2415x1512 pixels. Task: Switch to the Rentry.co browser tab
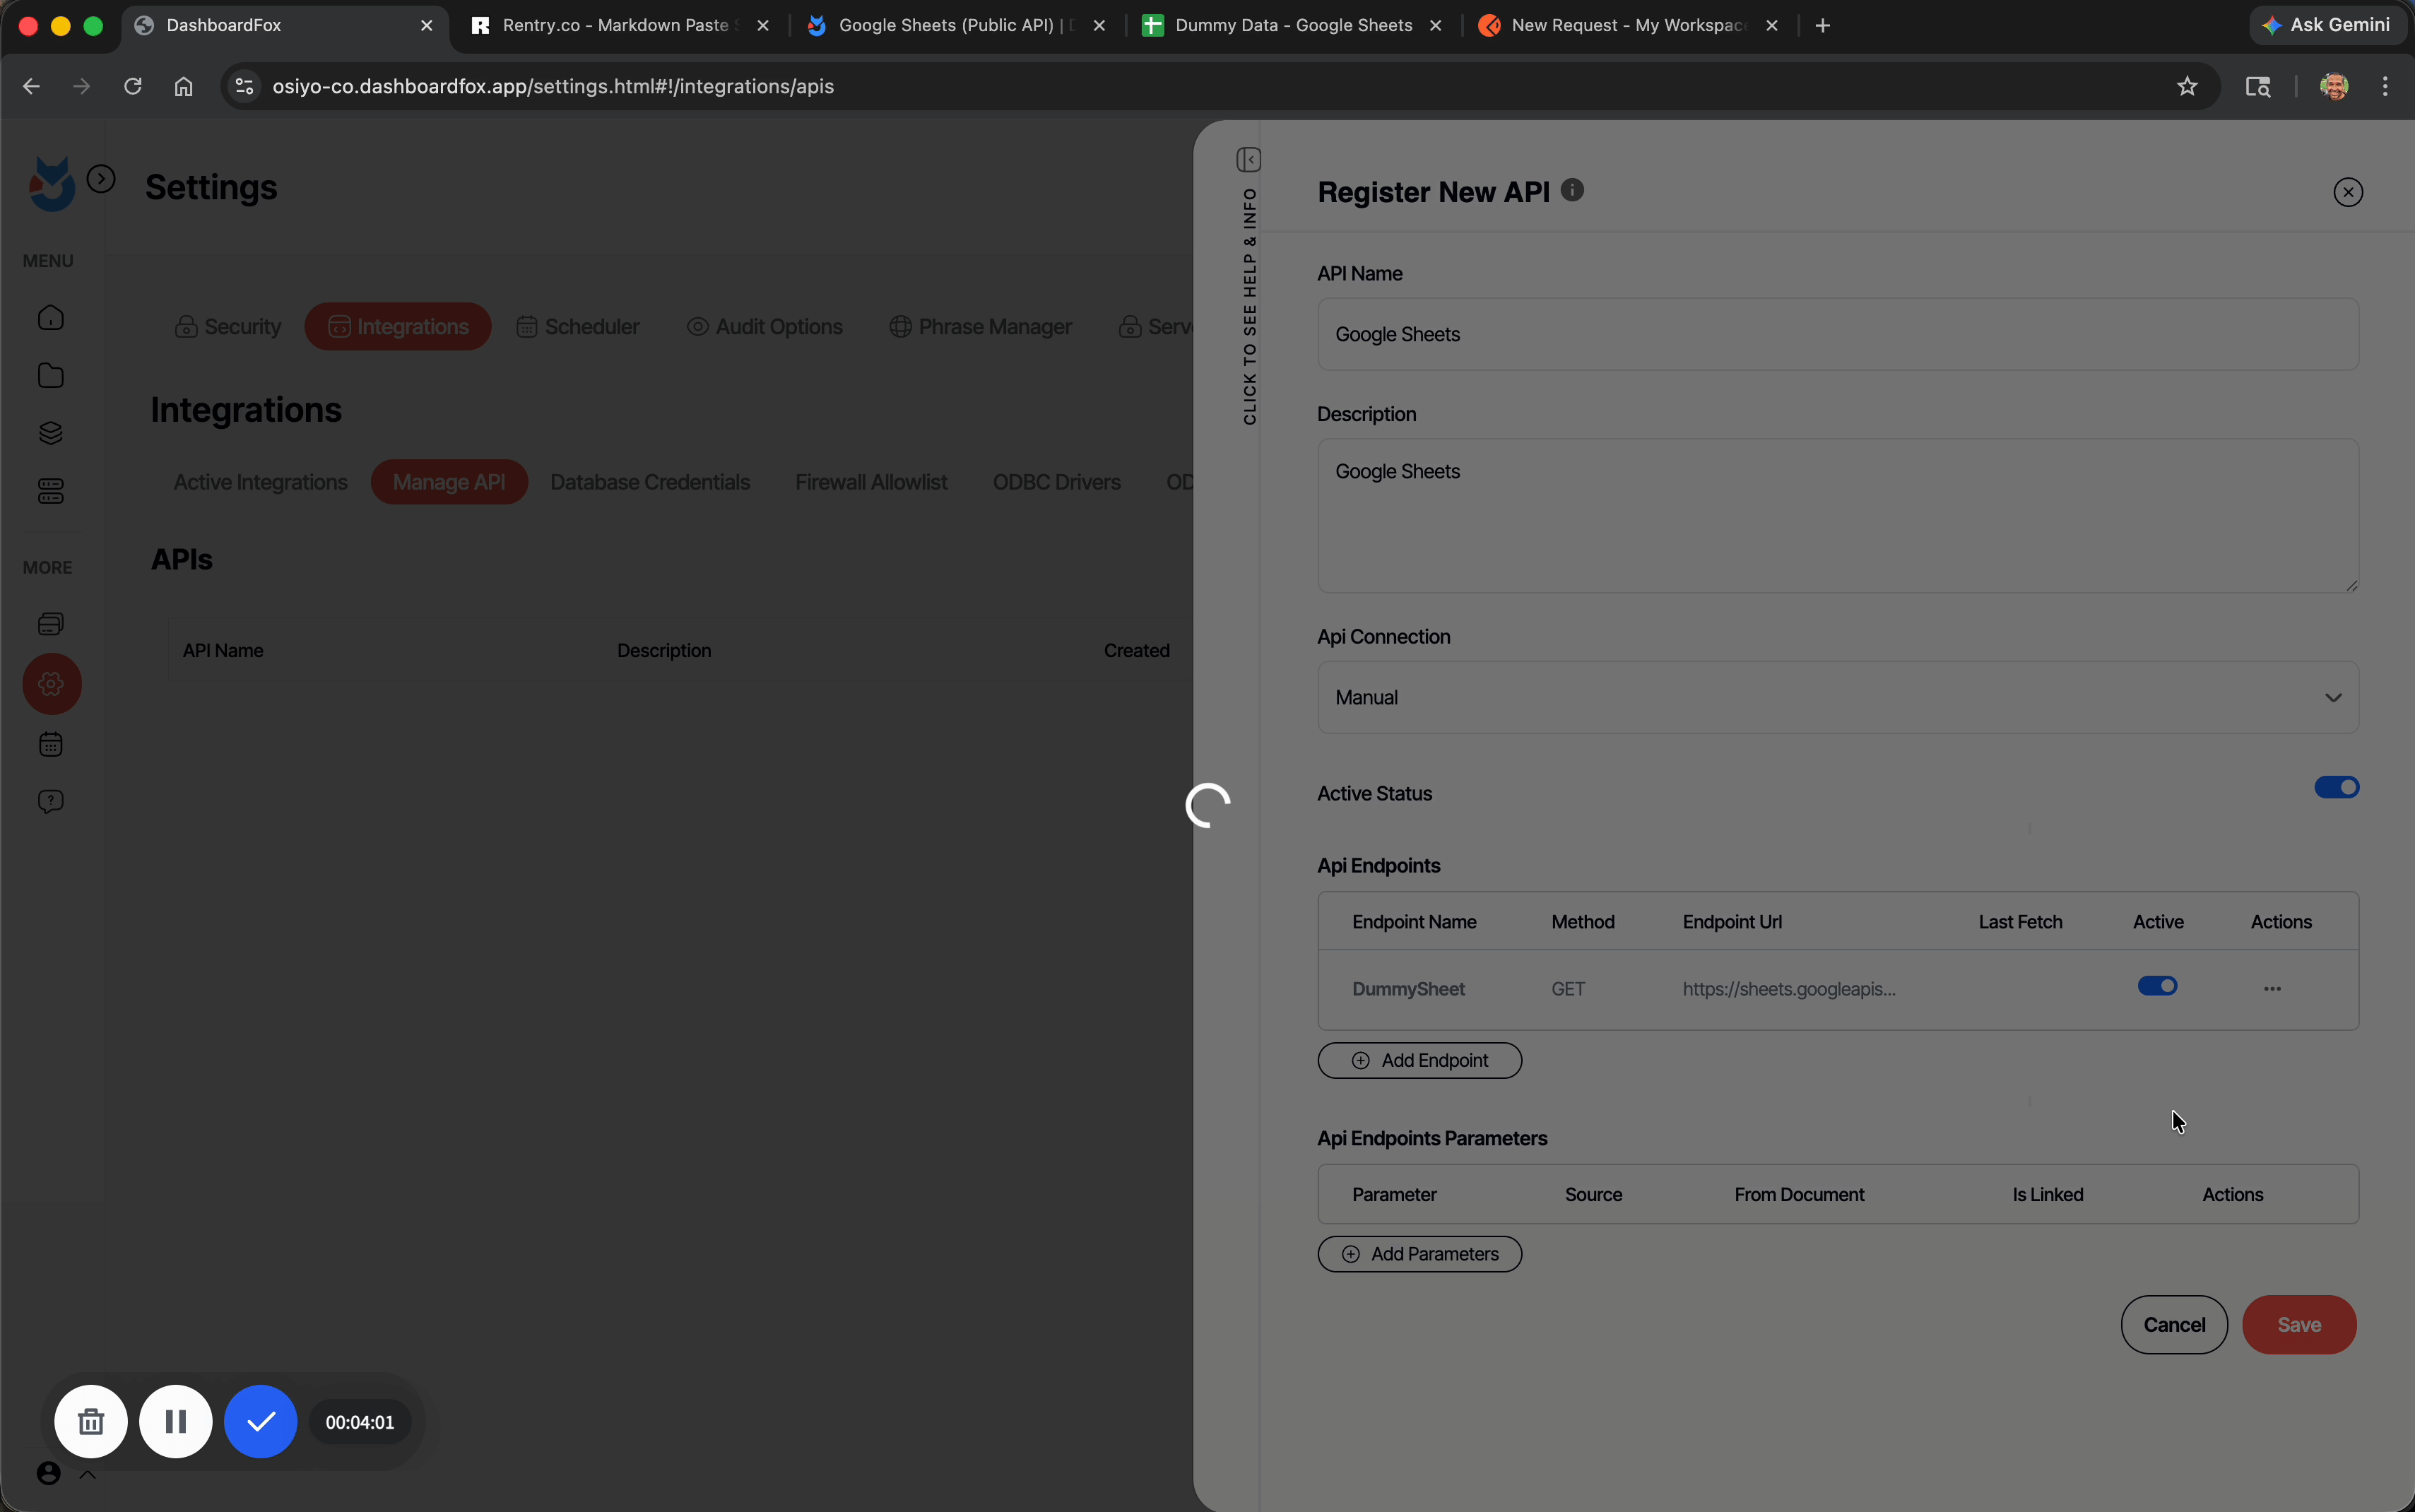[x=620, y=26]
